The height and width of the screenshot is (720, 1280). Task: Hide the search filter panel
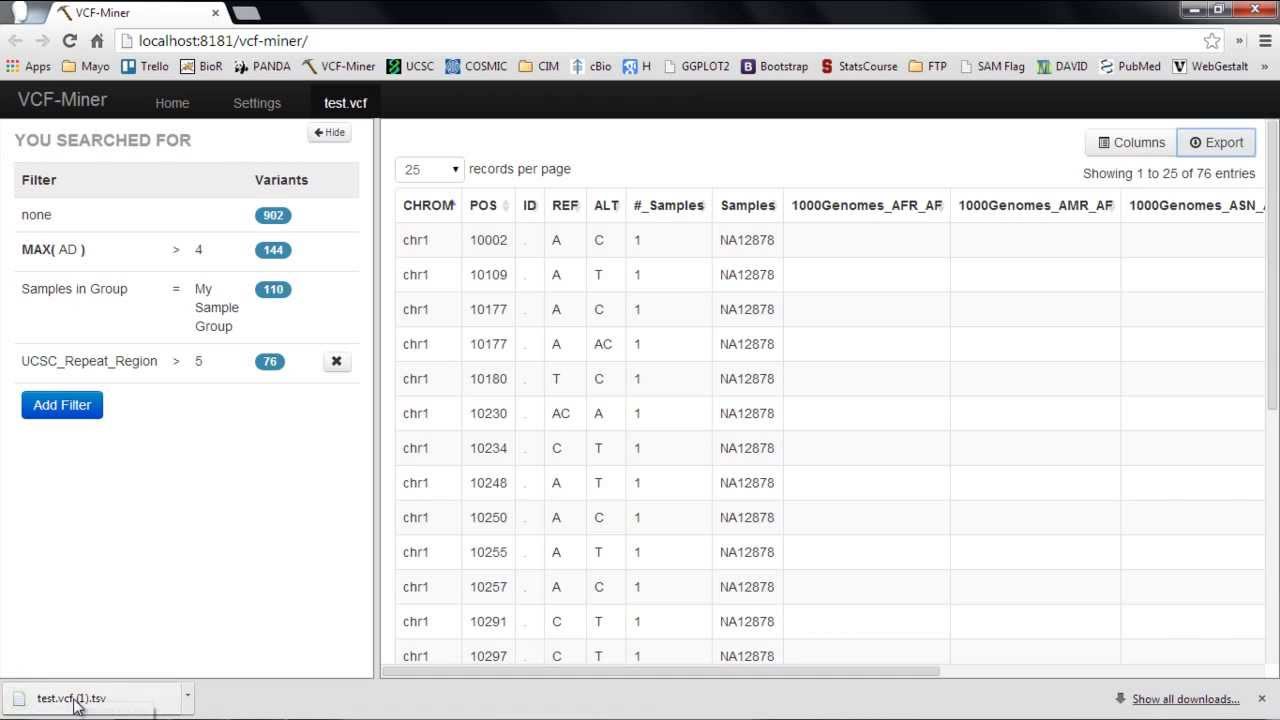[329, 132]
